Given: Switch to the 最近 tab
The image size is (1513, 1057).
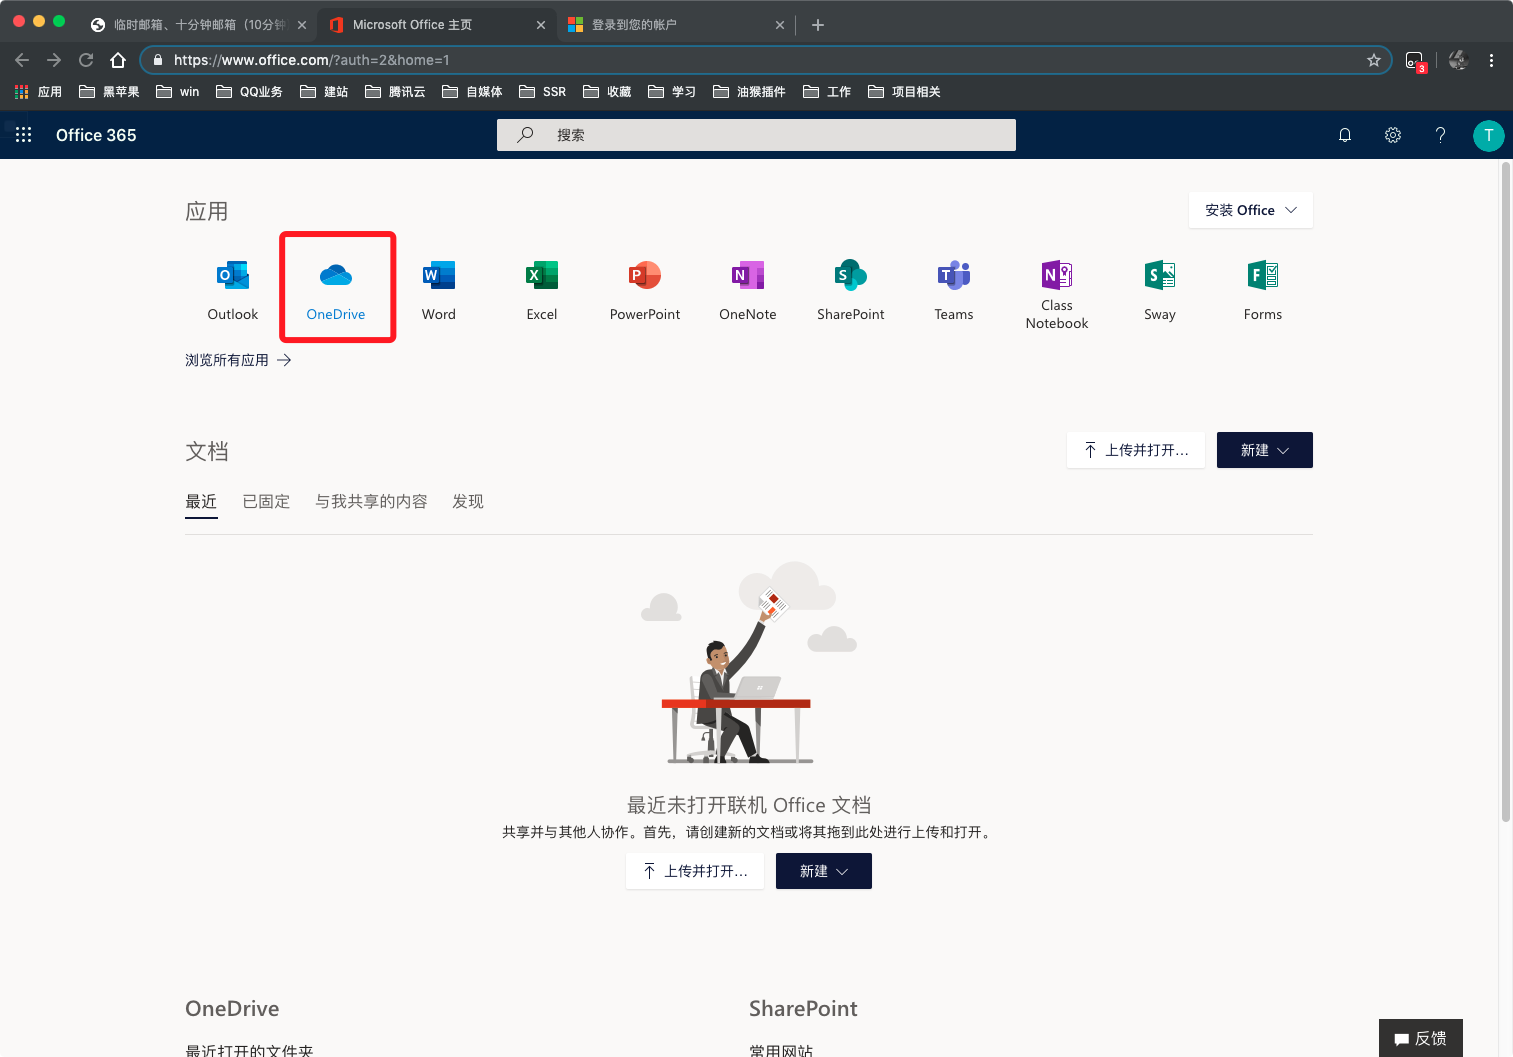Looking at the screenshot, I should click(x=201, y=502).
